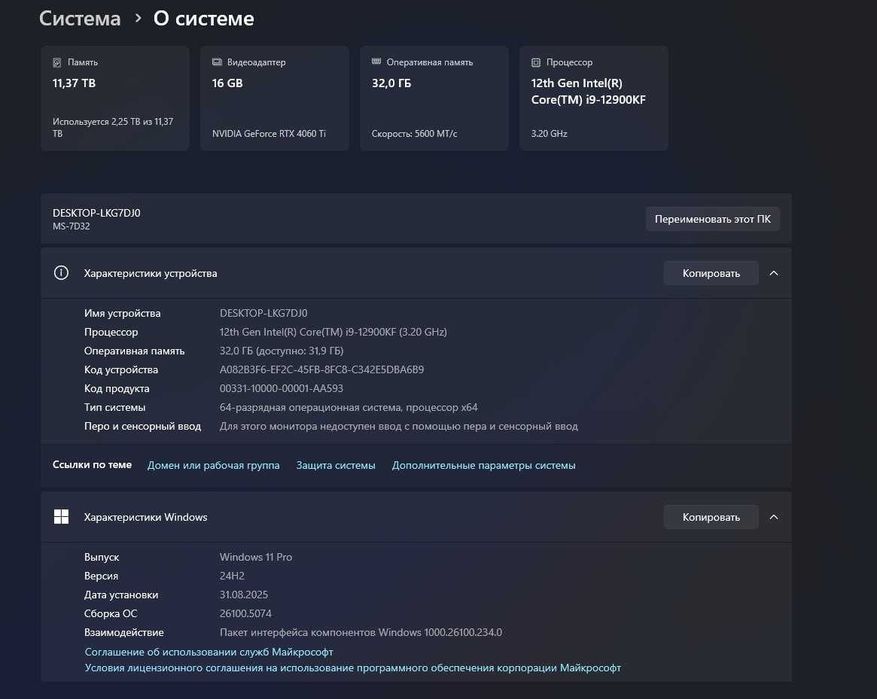The width and height of the screenshot is (877, 699).
Task: Click NVIDIA GeForce RTX 4060 Ti text
Action: (x=268, y=134)
